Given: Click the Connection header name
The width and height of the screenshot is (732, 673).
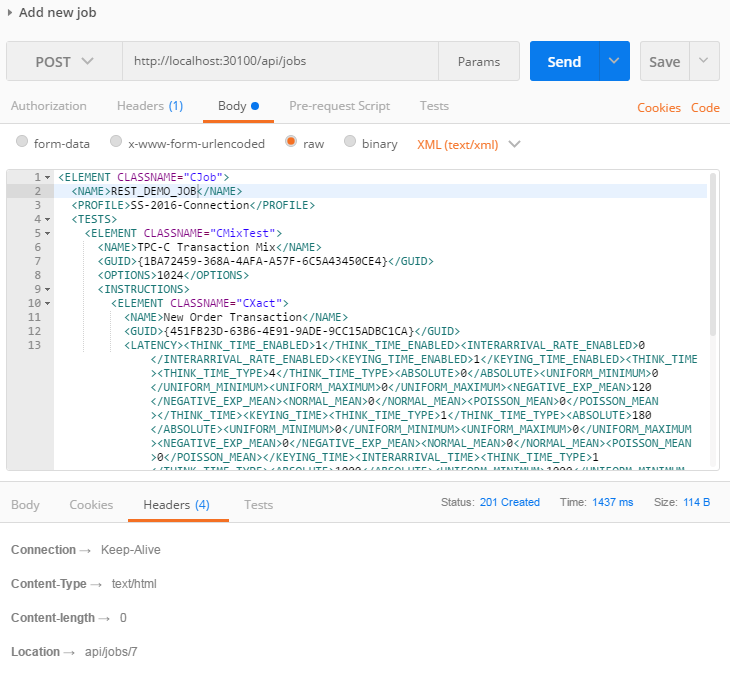Looking at the screenshot, I should [x=43, y=550].
